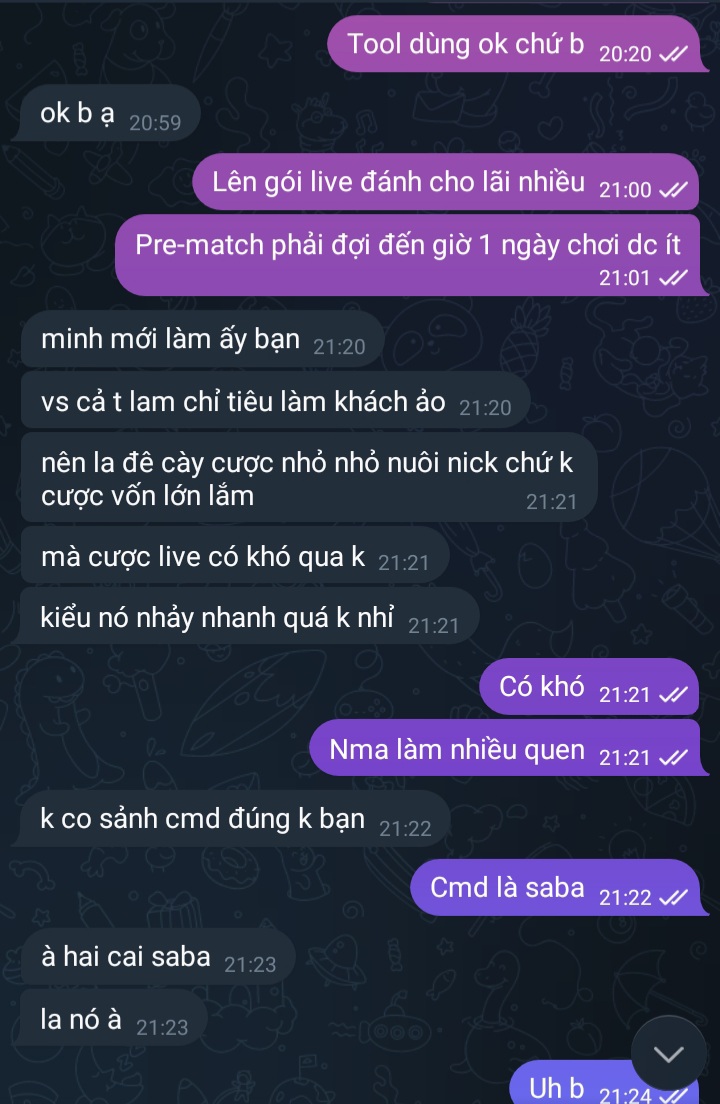Tap double-check icon on 'Cmd là saba' message

[673, 897]
